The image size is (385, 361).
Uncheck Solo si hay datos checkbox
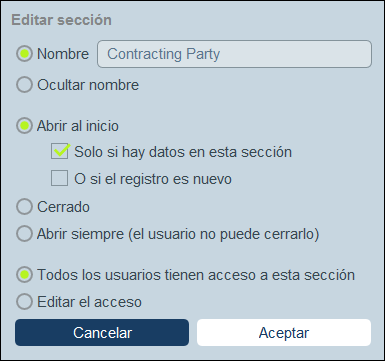pos(60,151)
